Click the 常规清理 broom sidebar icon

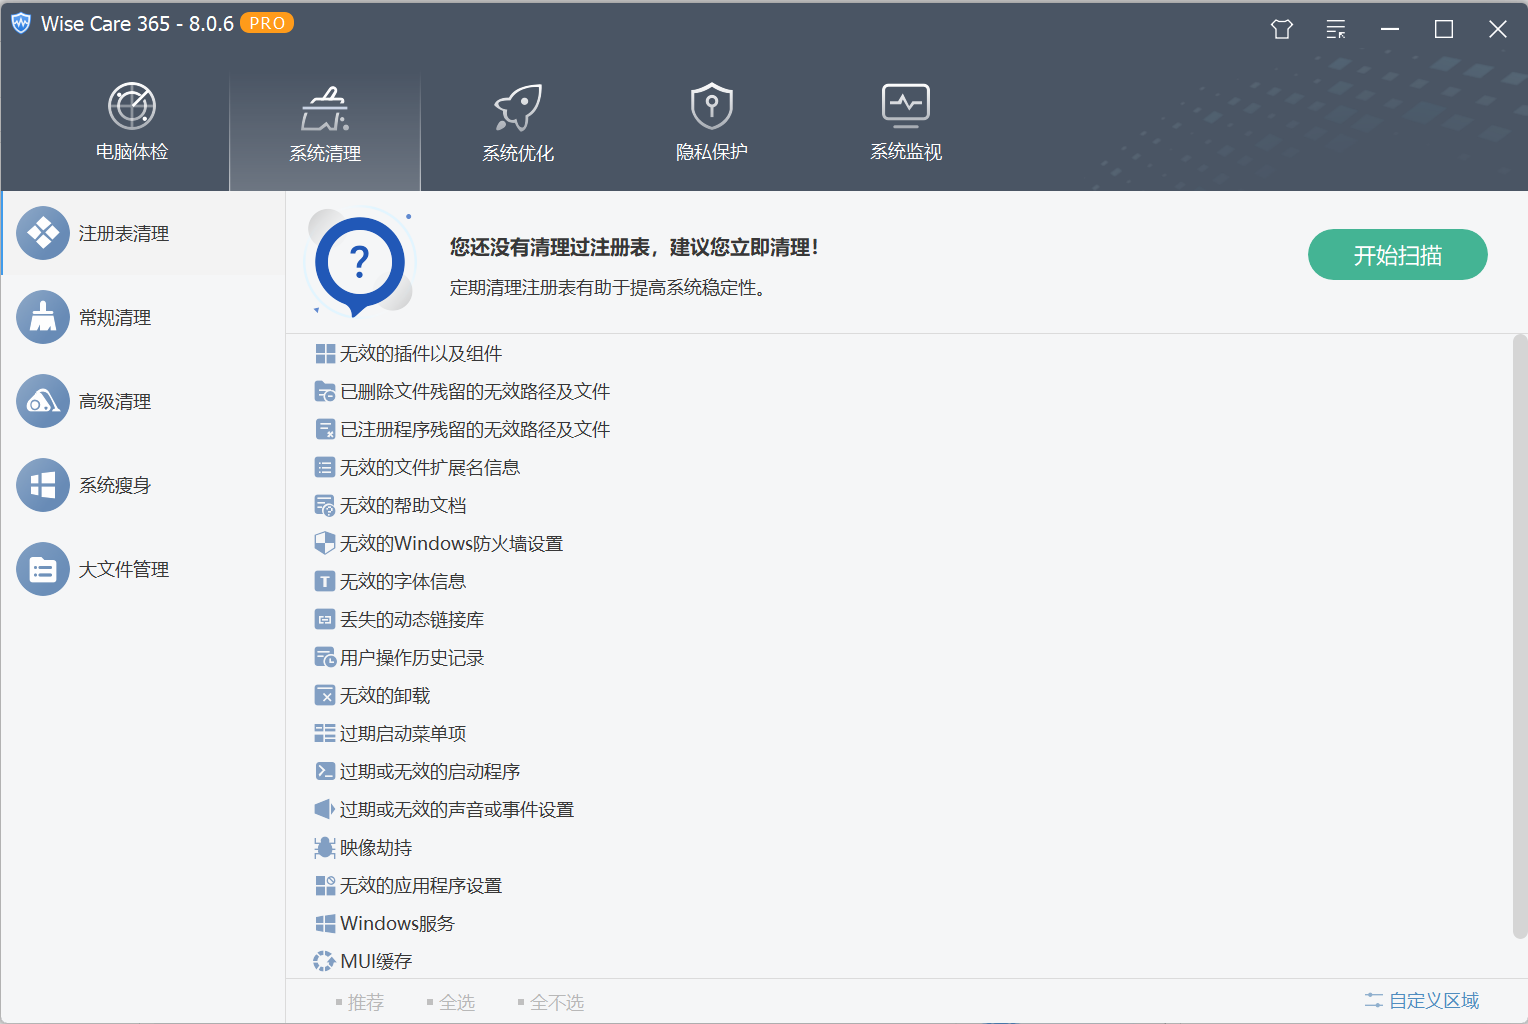click(x=43, y=317)
